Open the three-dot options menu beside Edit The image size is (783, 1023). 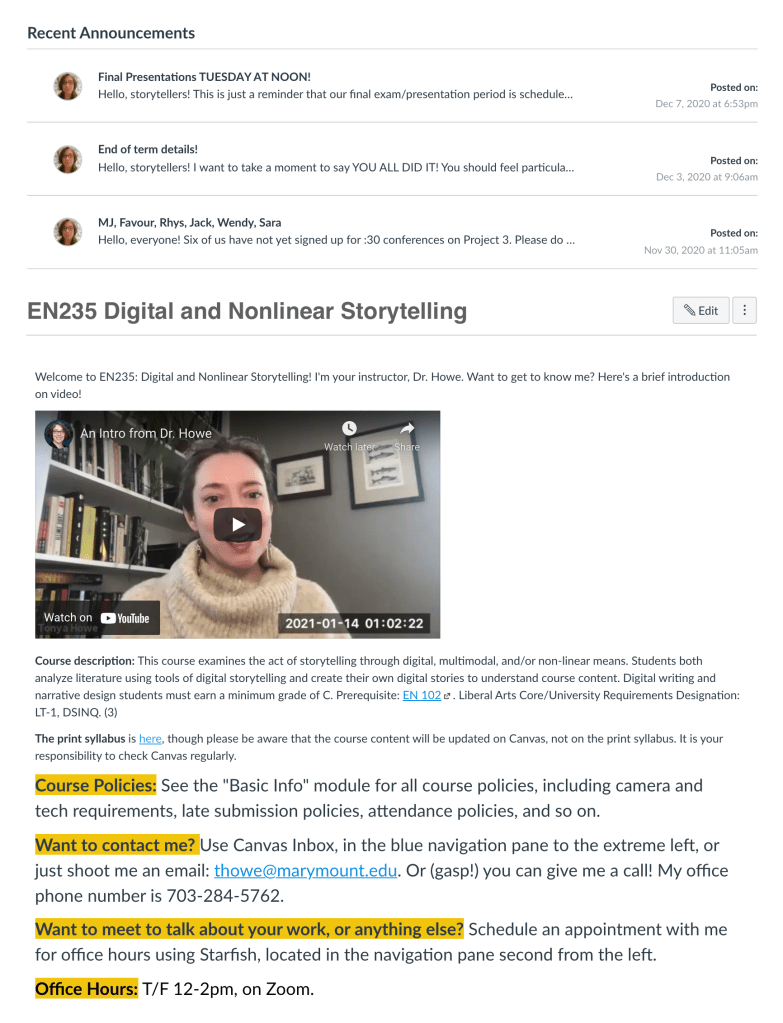point(745,311)
